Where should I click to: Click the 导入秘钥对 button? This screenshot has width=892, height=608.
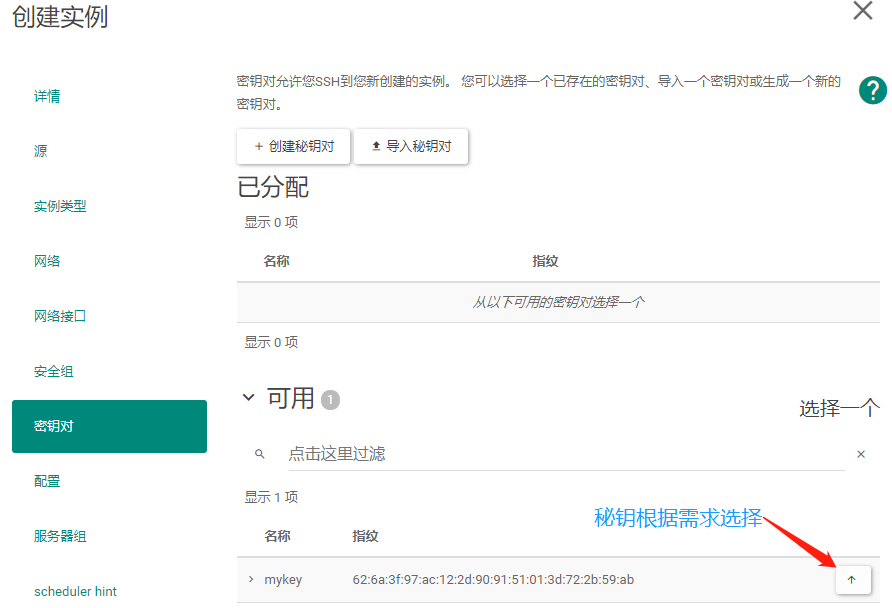pos(411,146)
